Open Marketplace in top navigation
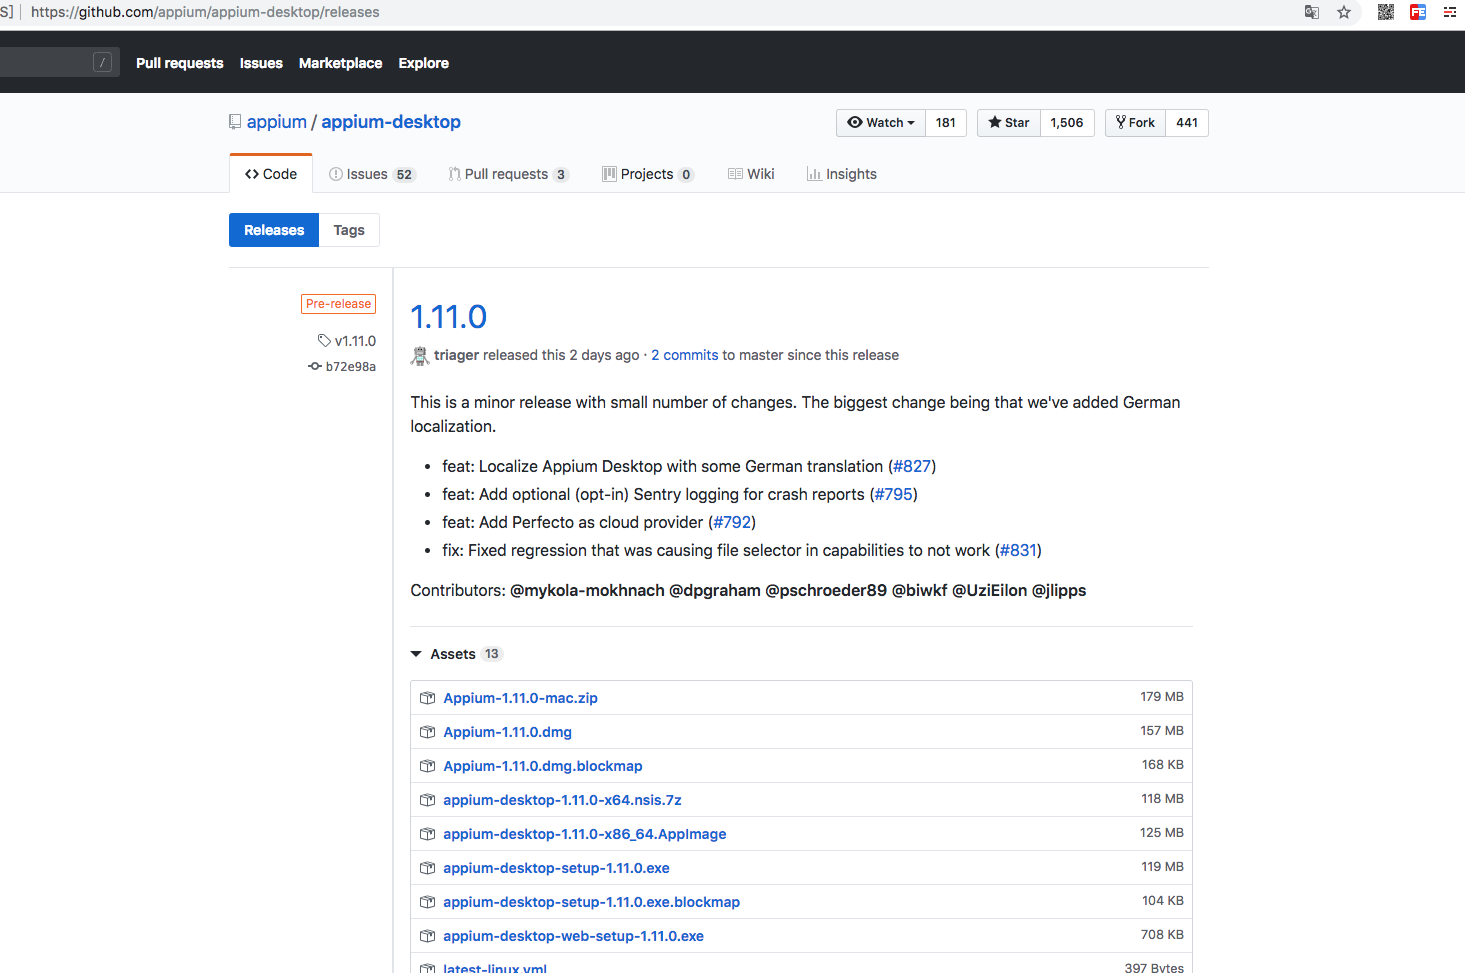 point(340,63)
